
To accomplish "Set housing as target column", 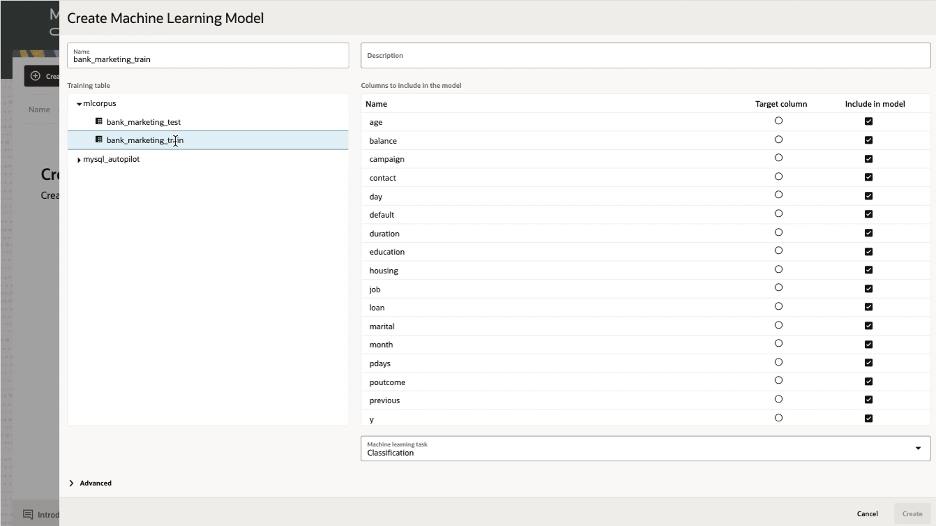I will 778,269.
